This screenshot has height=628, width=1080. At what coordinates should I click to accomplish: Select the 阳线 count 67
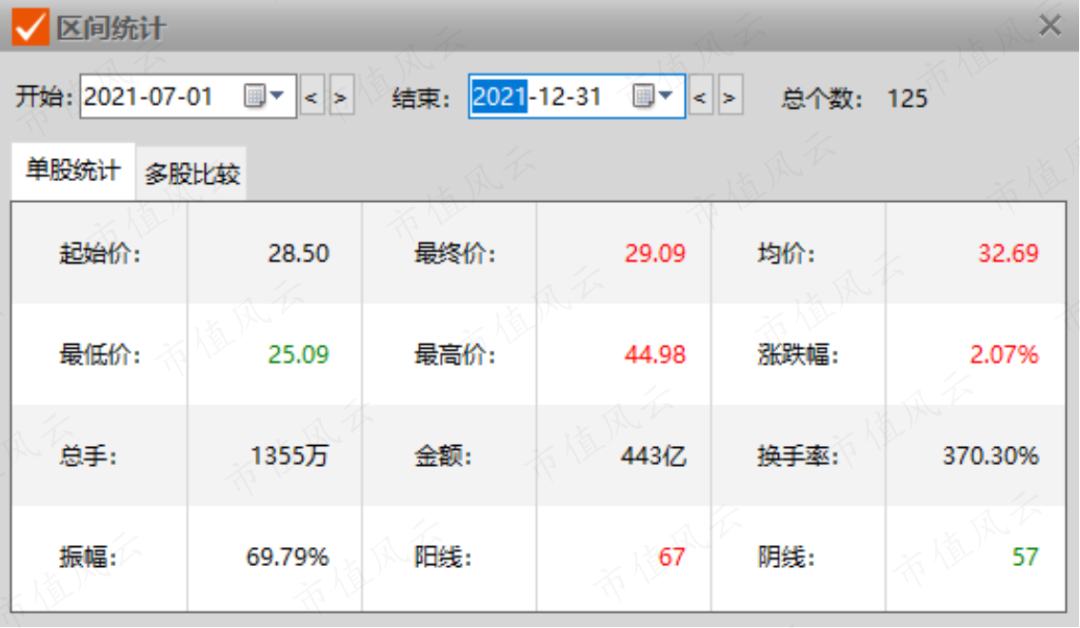672,556
